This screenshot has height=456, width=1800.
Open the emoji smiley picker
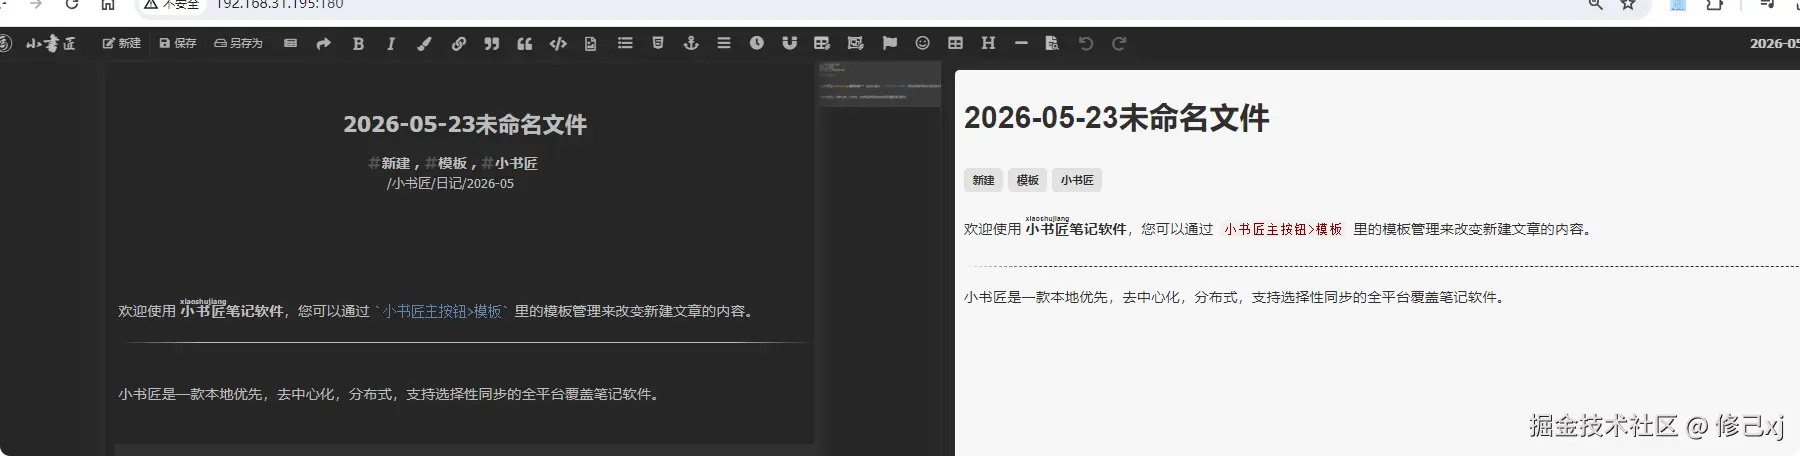click(922, 43)
